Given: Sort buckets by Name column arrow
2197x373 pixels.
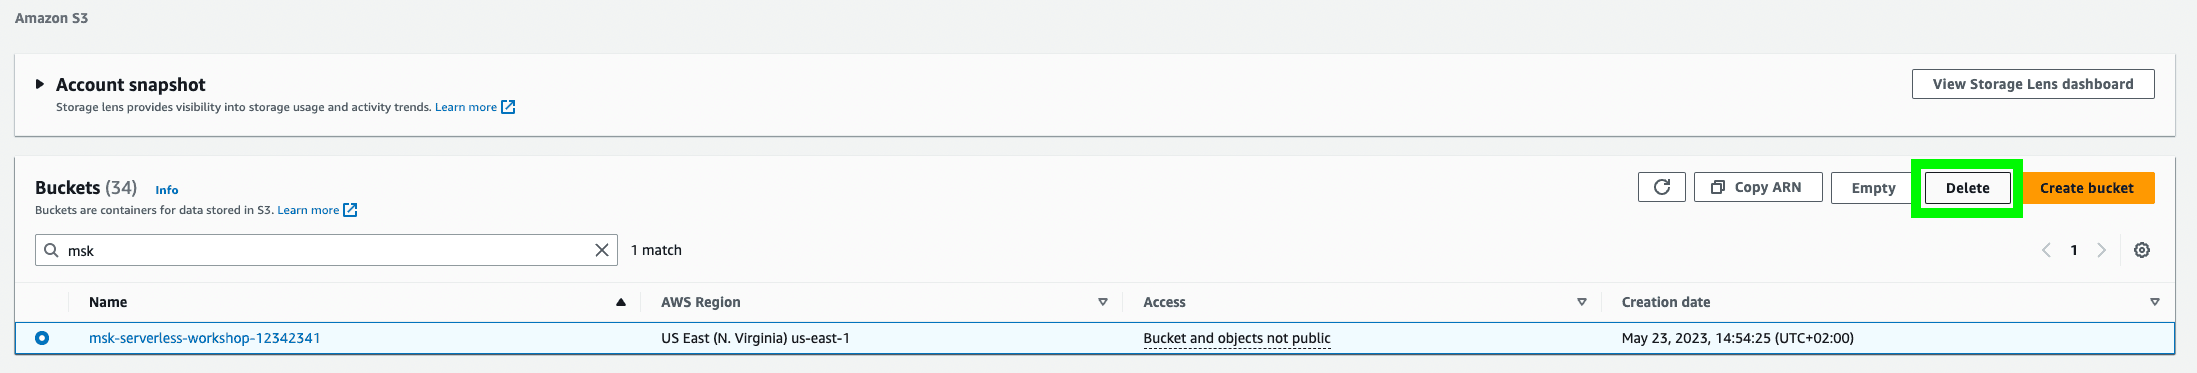Looking at the screenshot, I should click(621, 302).
